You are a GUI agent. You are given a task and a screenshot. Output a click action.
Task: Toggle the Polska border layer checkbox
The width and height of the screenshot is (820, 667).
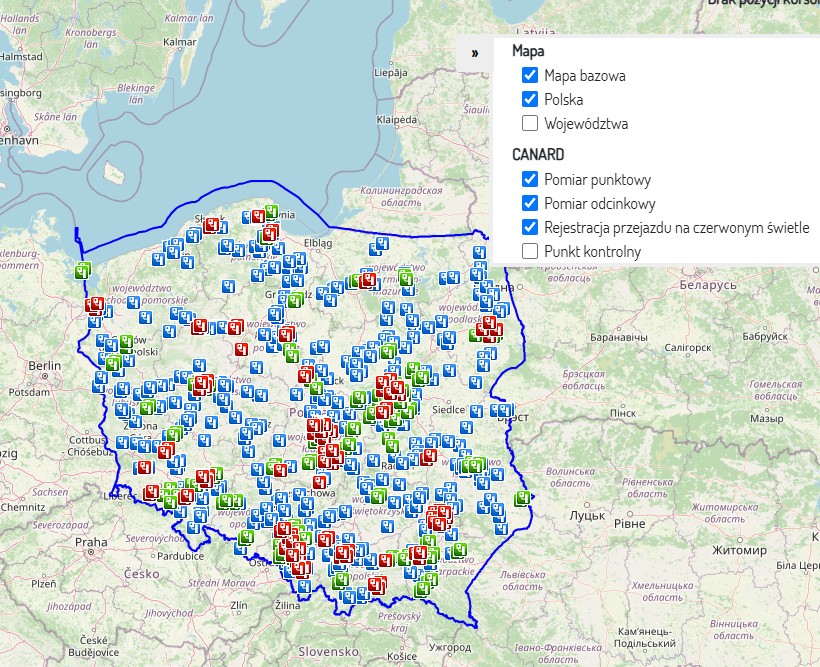530,99
